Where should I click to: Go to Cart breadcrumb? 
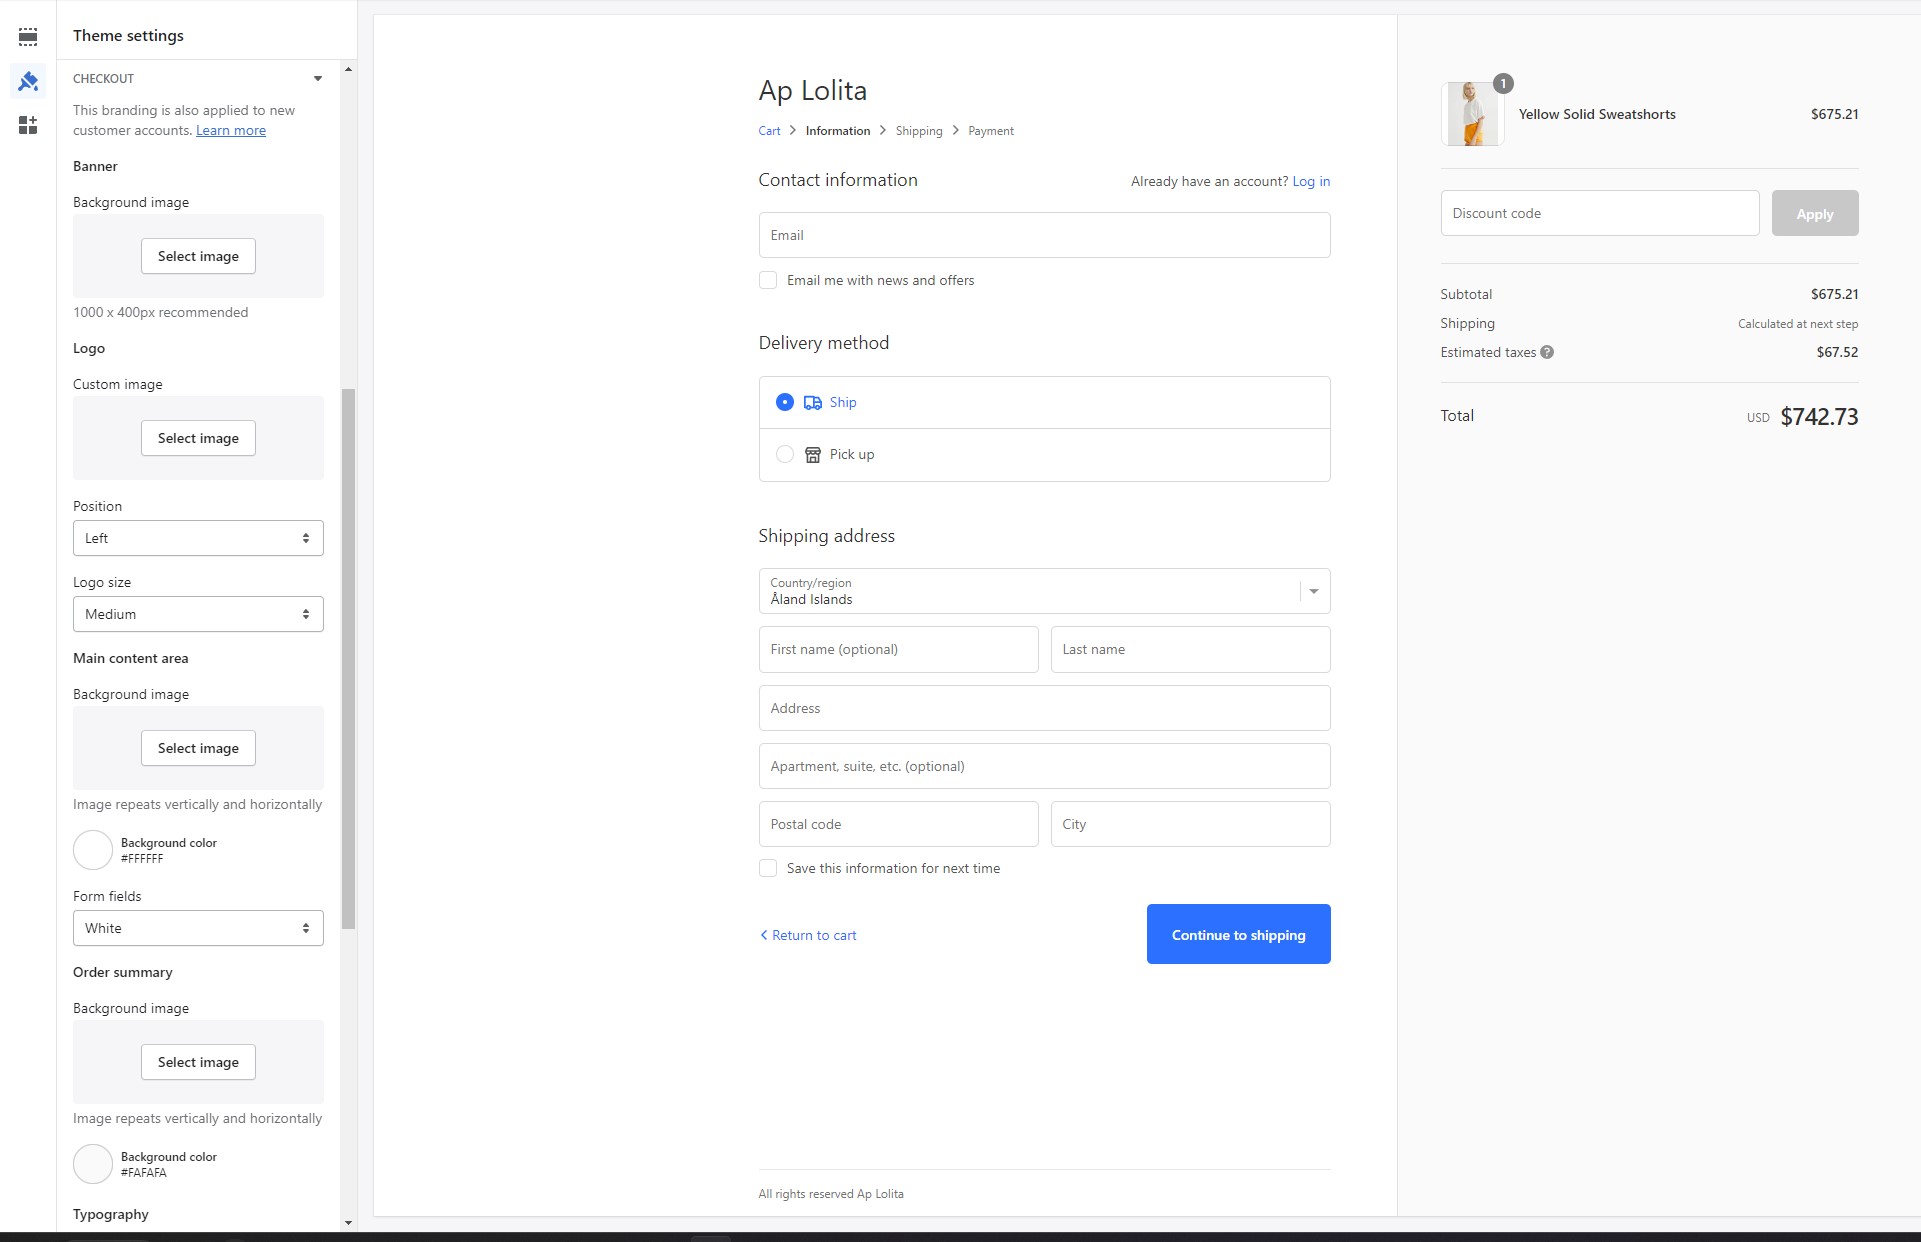coord(769,131)
